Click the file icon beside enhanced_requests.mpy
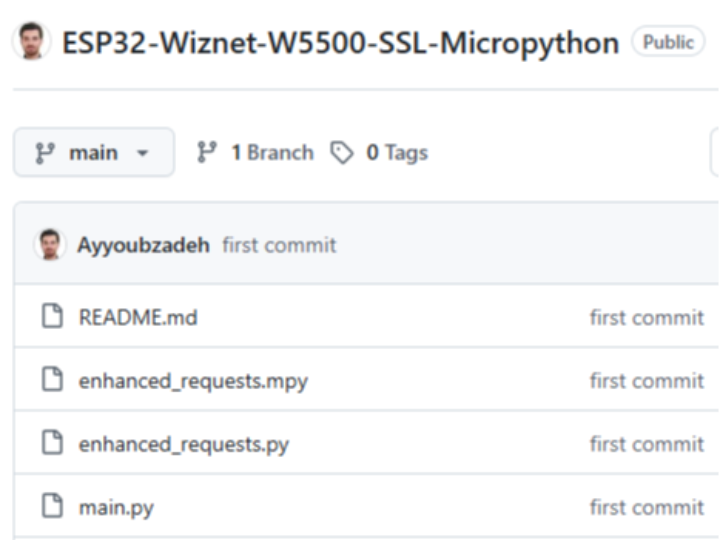Image resolution: width=720 pixels, height=540 pixels. [51, 381]
